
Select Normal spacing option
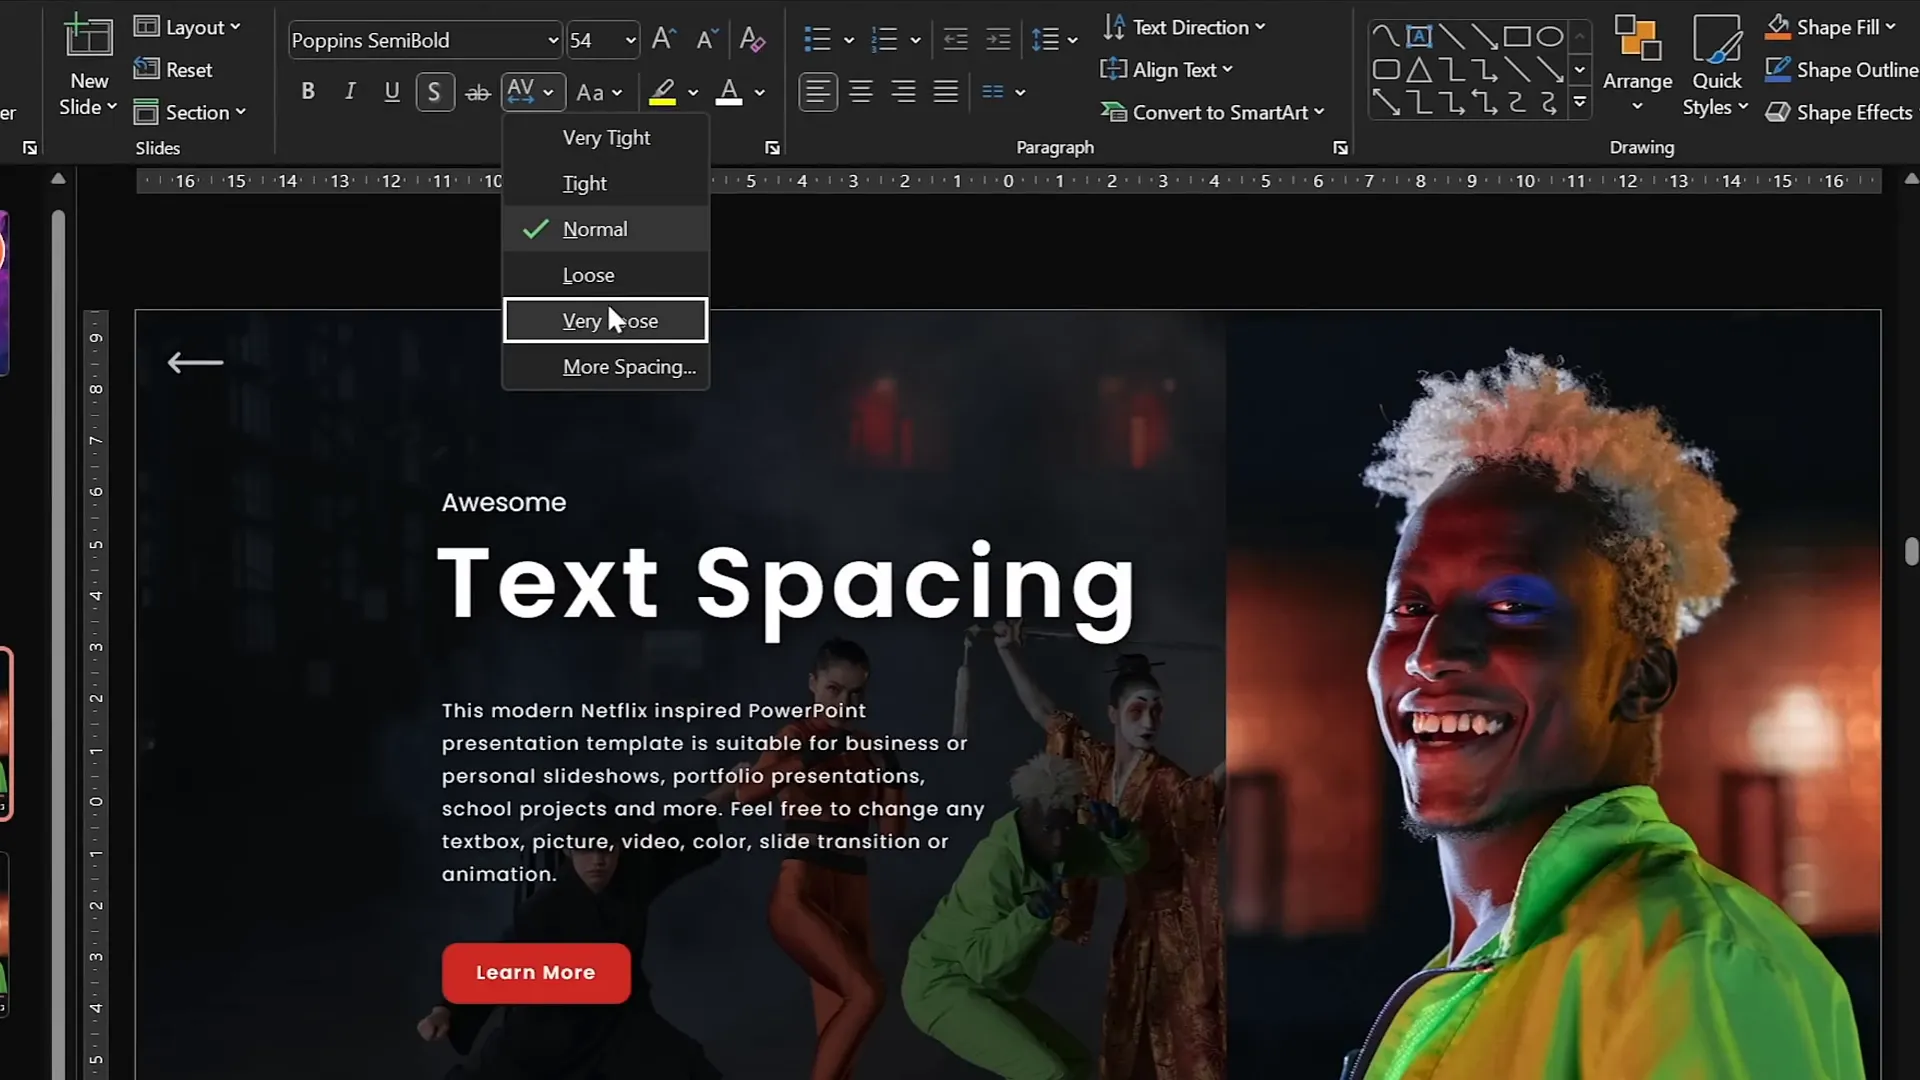[x=606, y=230]
